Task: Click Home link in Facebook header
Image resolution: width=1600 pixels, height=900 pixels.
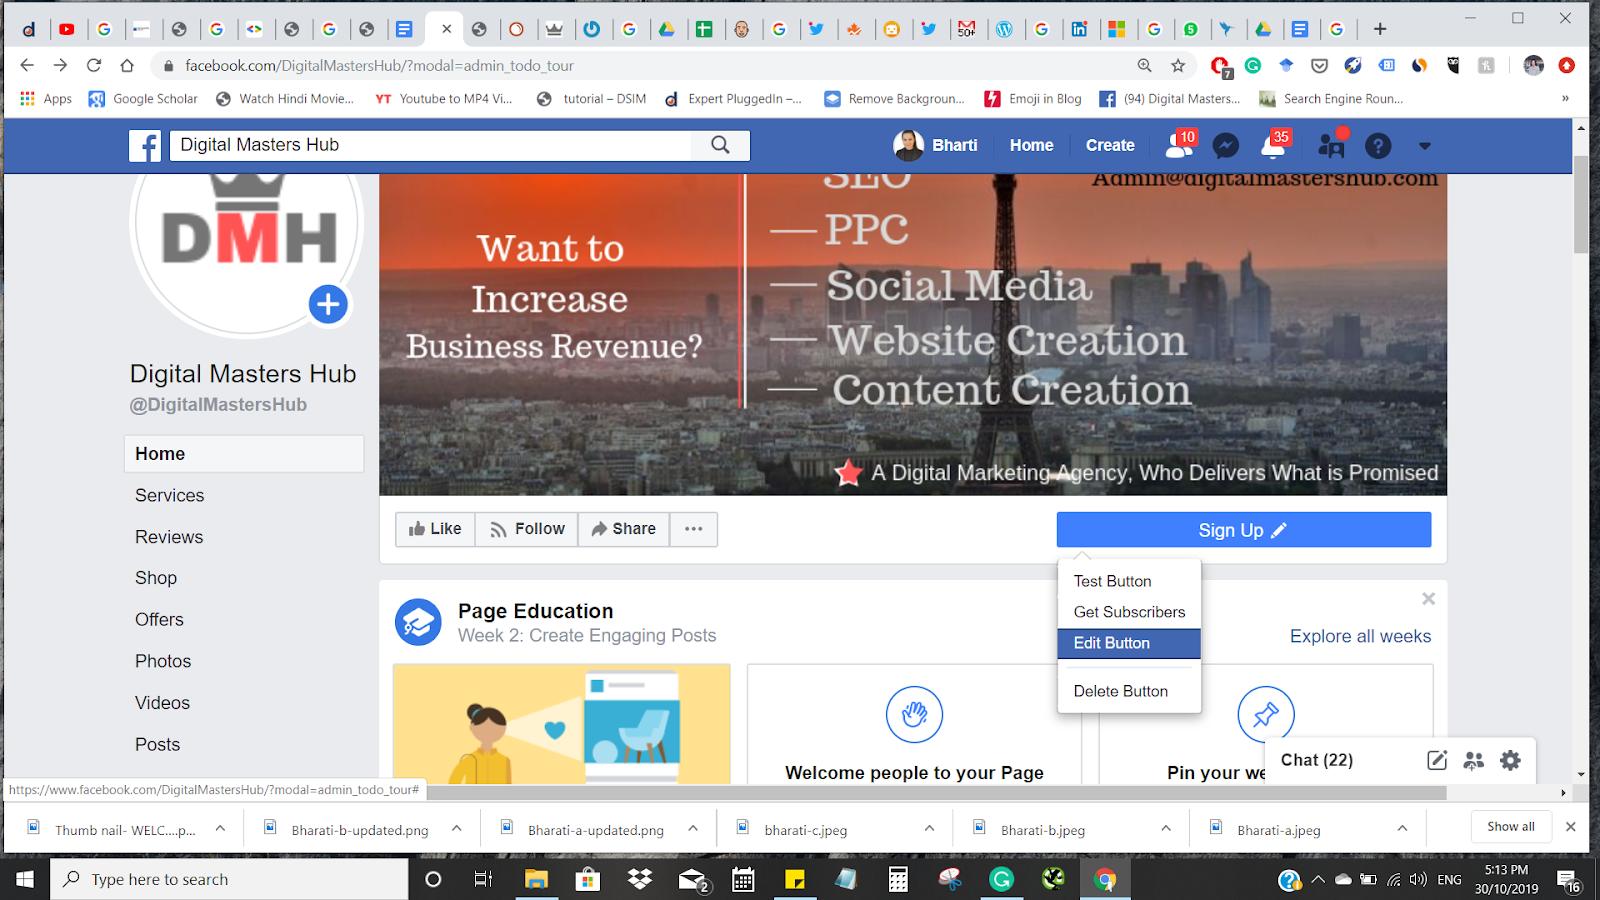Action: click(x=1031, y=145)
